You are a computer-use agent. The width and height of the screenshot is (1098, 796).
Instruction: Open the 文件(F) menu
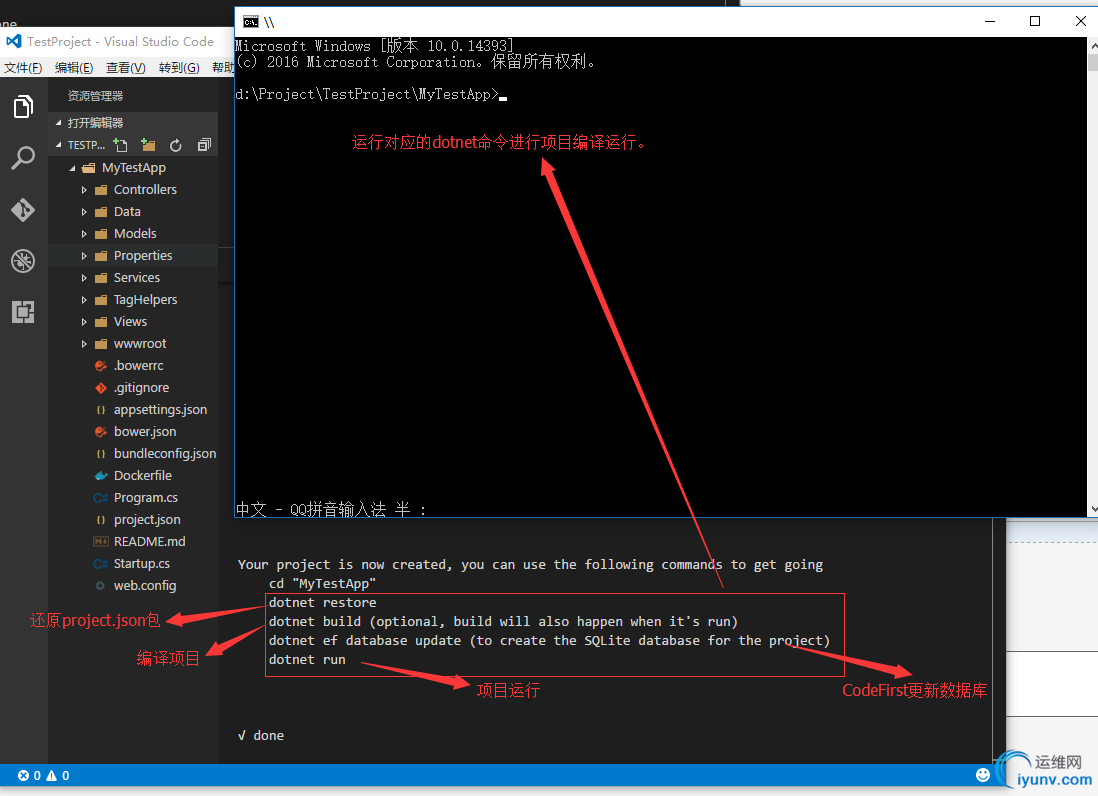point(23,67)
